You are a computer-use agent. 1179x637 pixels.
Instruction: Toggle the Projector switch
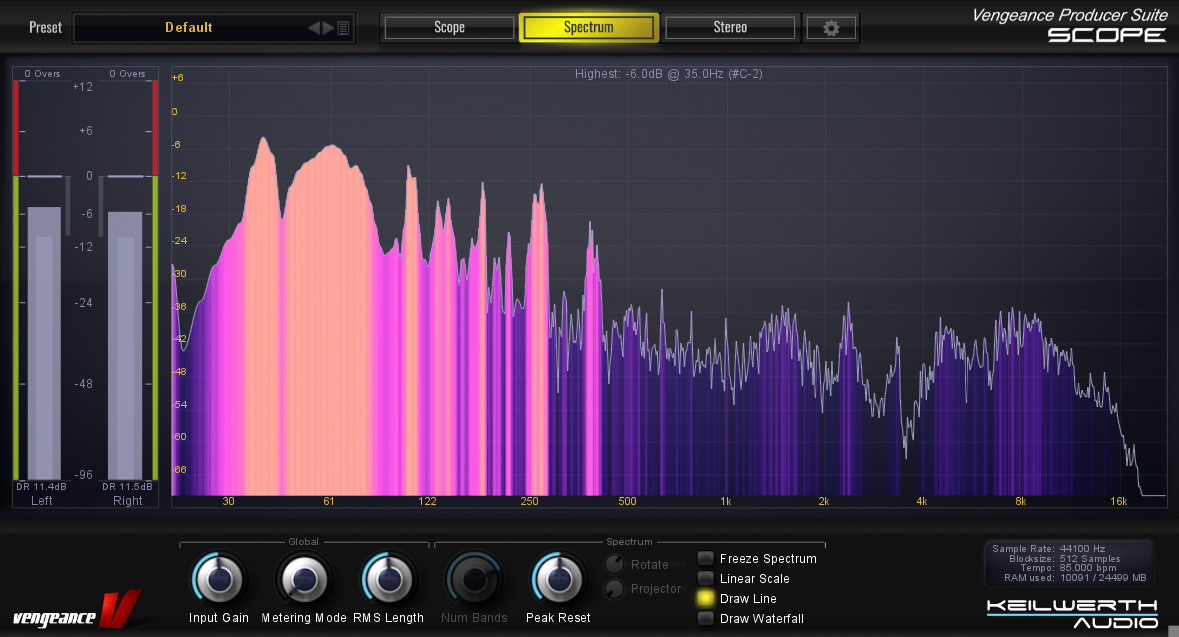614,589
